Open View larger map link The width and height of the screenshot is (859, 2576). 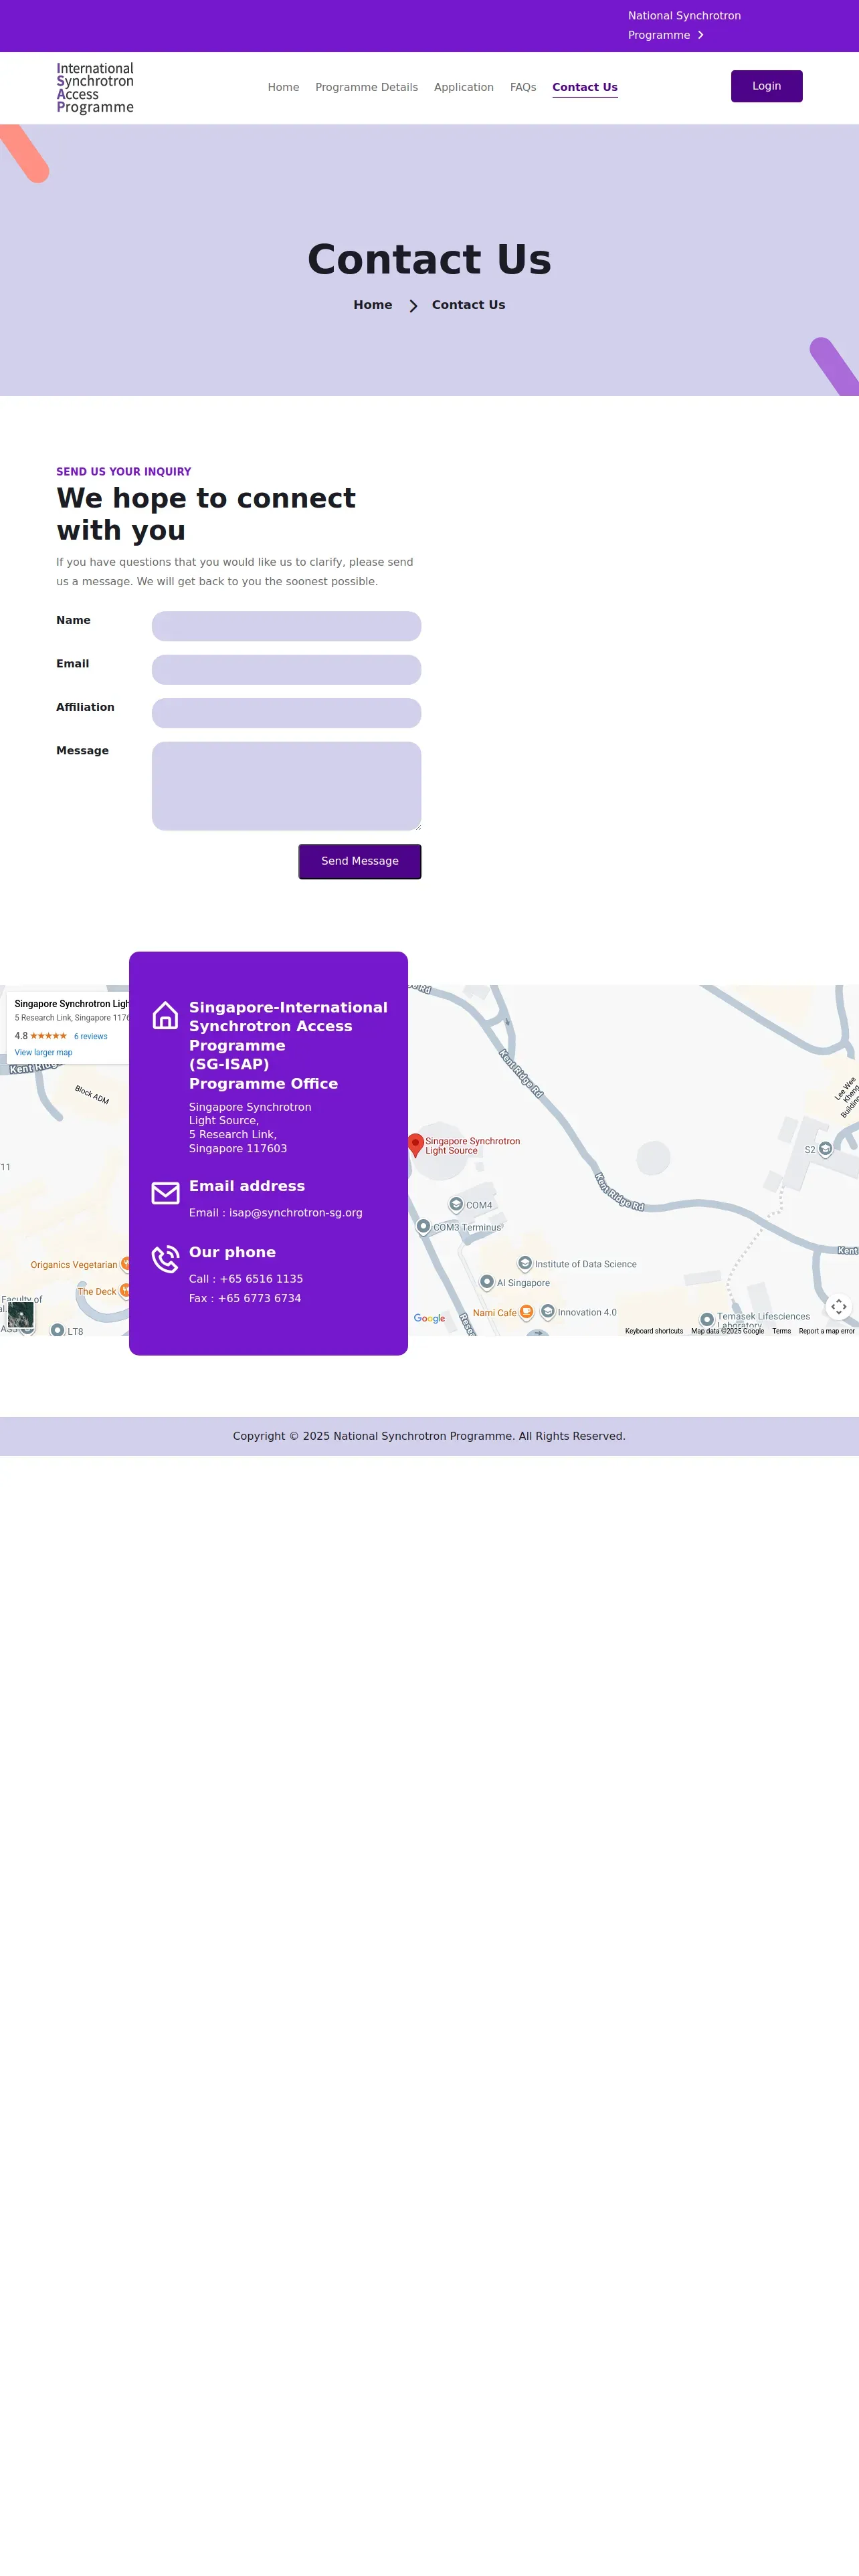pyautogui.click(x=43, y=1053)
